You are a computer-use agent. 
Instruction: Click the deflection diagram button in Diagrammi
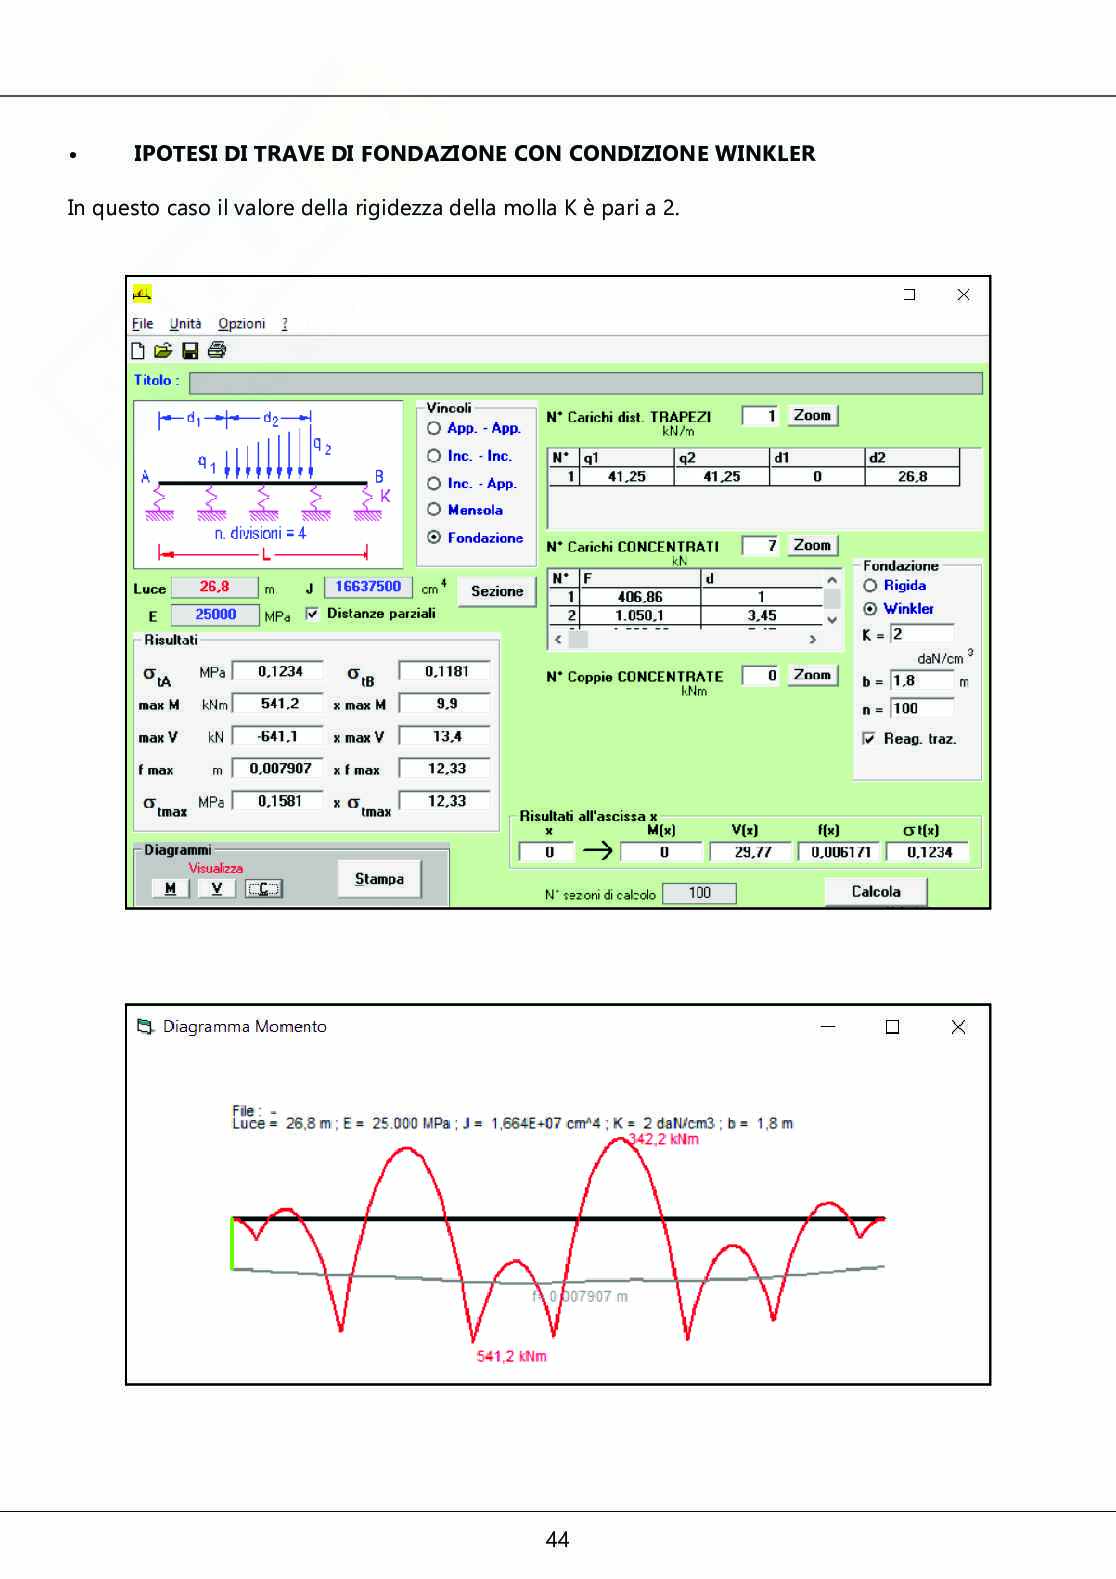[x=264, y=888]
